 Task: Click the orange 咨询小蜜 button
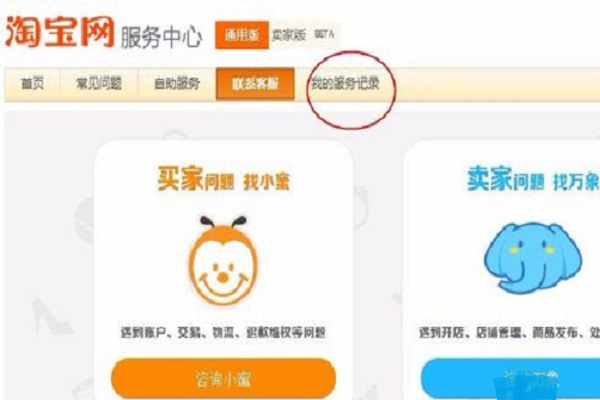click(x=223, y=378)
